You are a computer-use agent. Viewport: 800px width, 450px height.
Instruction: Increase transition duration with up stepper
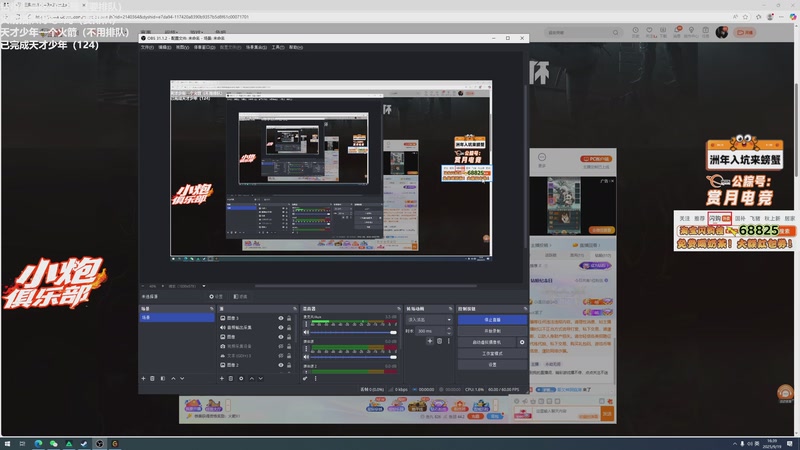449,329
